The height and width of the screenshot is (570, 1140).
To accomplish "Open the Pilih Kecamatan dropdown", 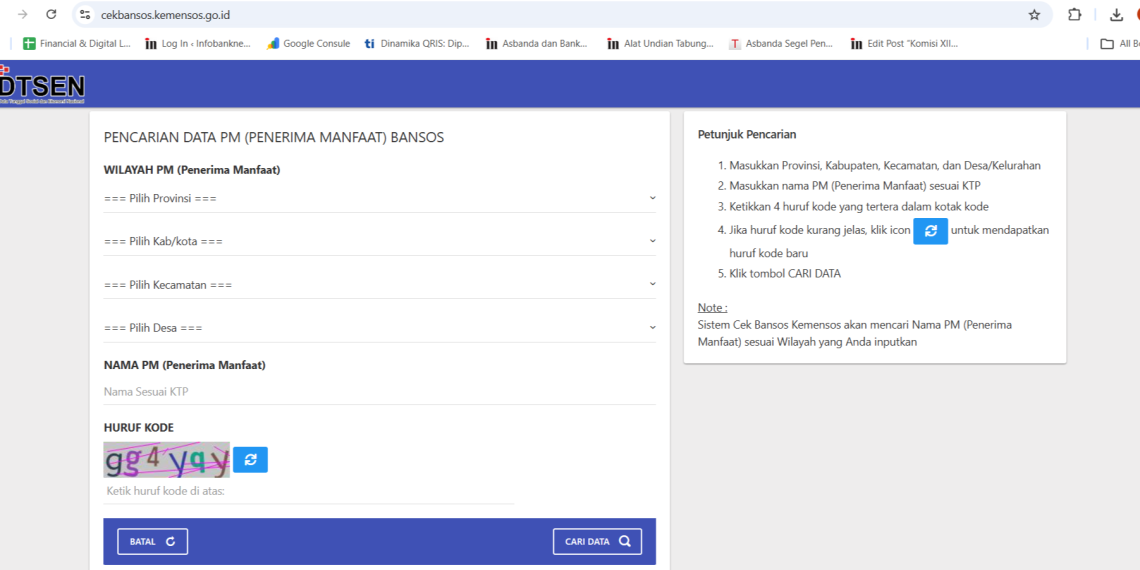I will tap(380, 284).
